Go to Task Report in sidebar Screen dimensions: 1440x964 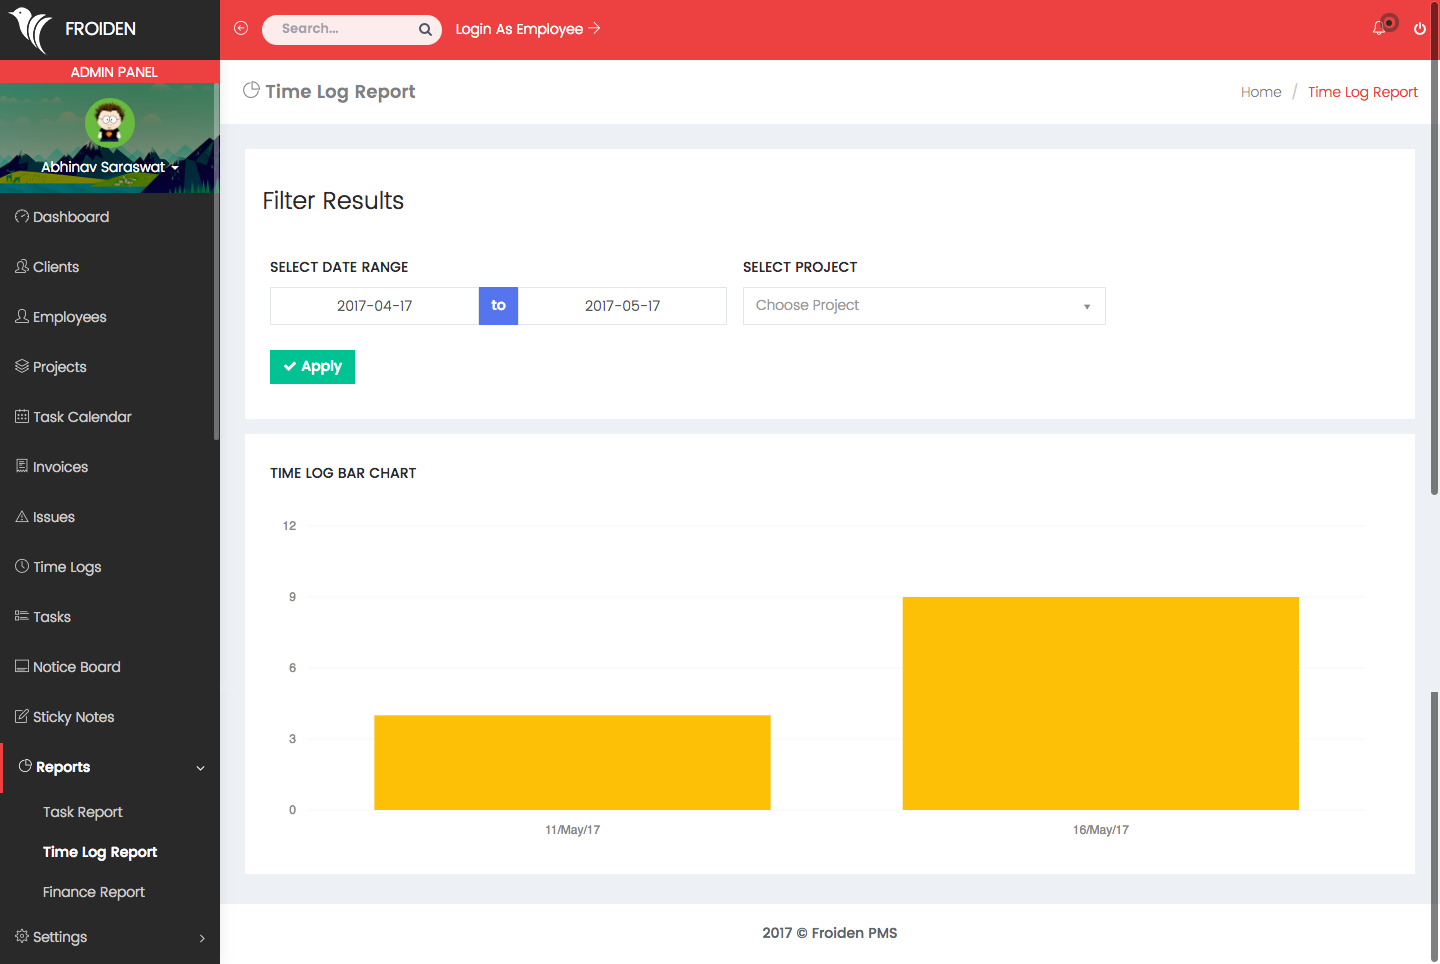(x=83, y=812)
